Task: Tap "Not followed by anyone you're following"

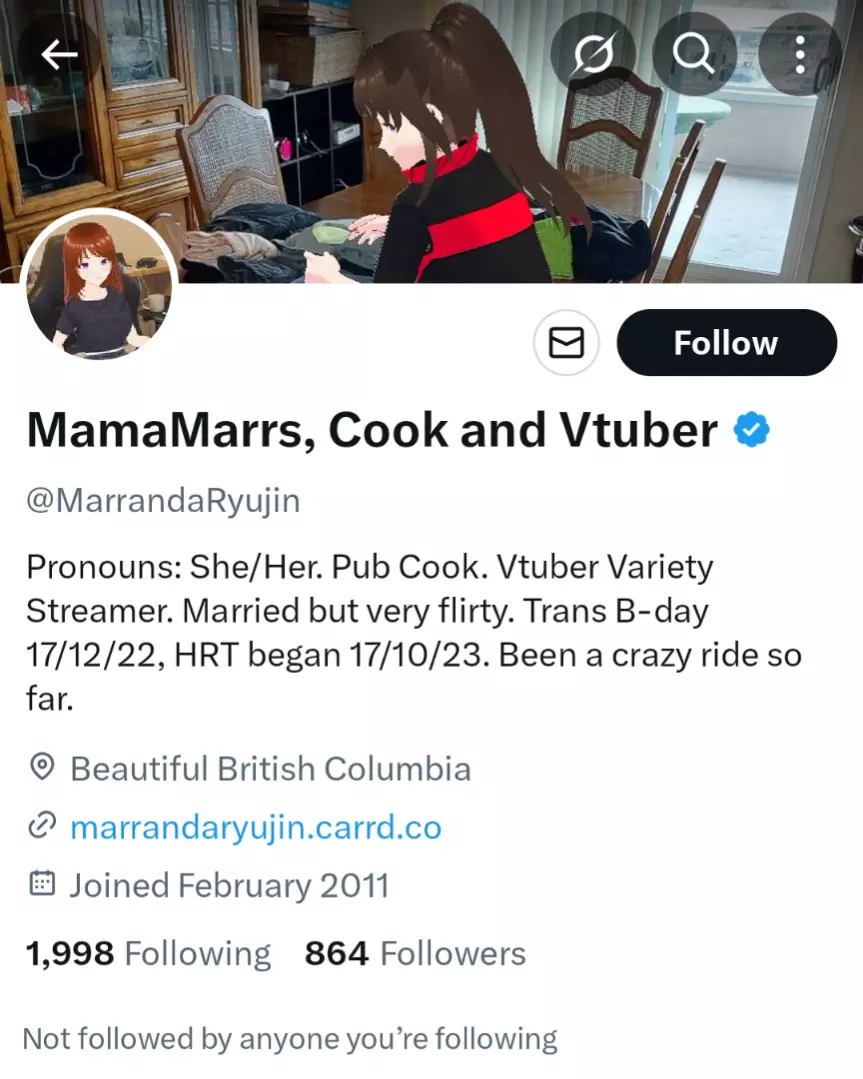Action: point(290,1039)
